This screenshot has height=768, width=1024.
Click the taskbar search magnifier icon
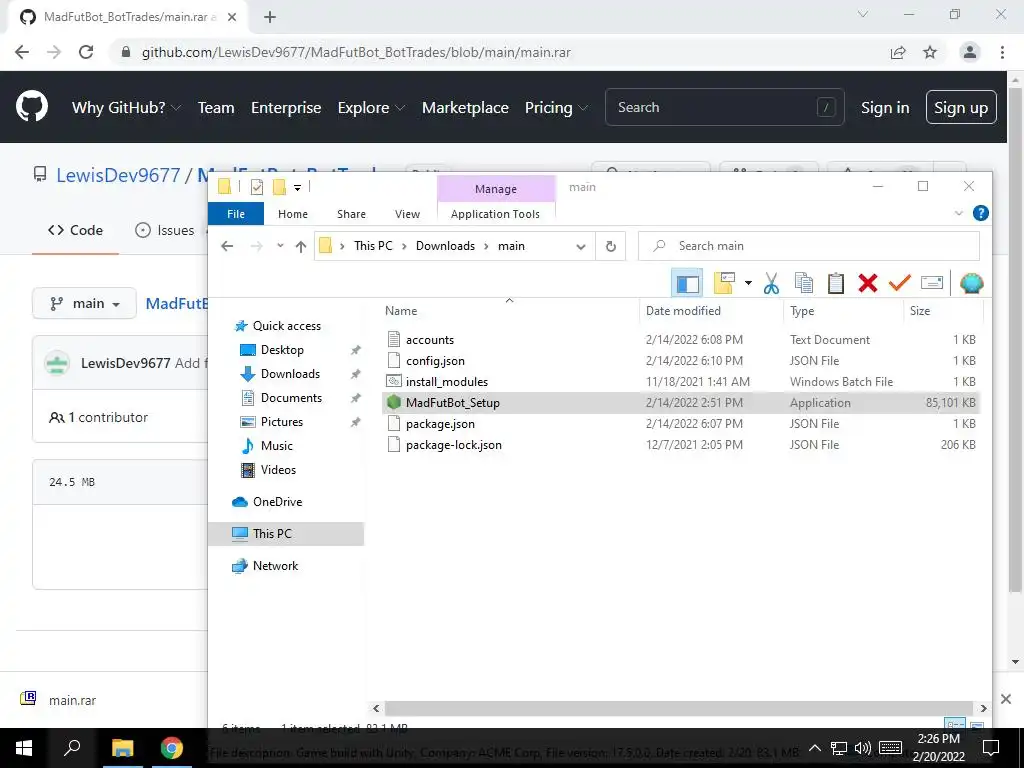(72, 747)
